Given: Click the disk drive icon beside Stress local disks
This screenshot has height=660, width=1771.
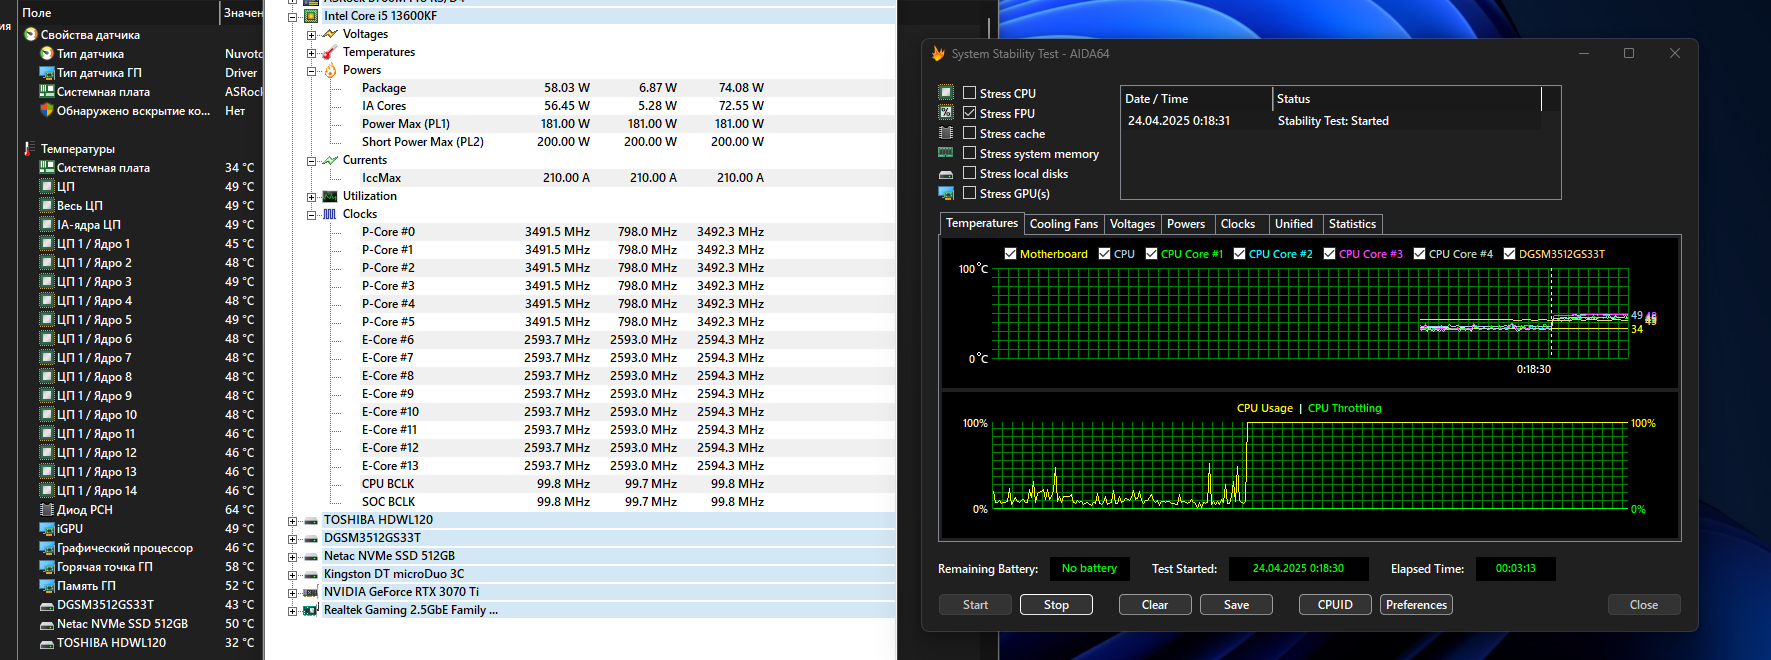Looking at the screenshot, I should click(x=946, y=174).
